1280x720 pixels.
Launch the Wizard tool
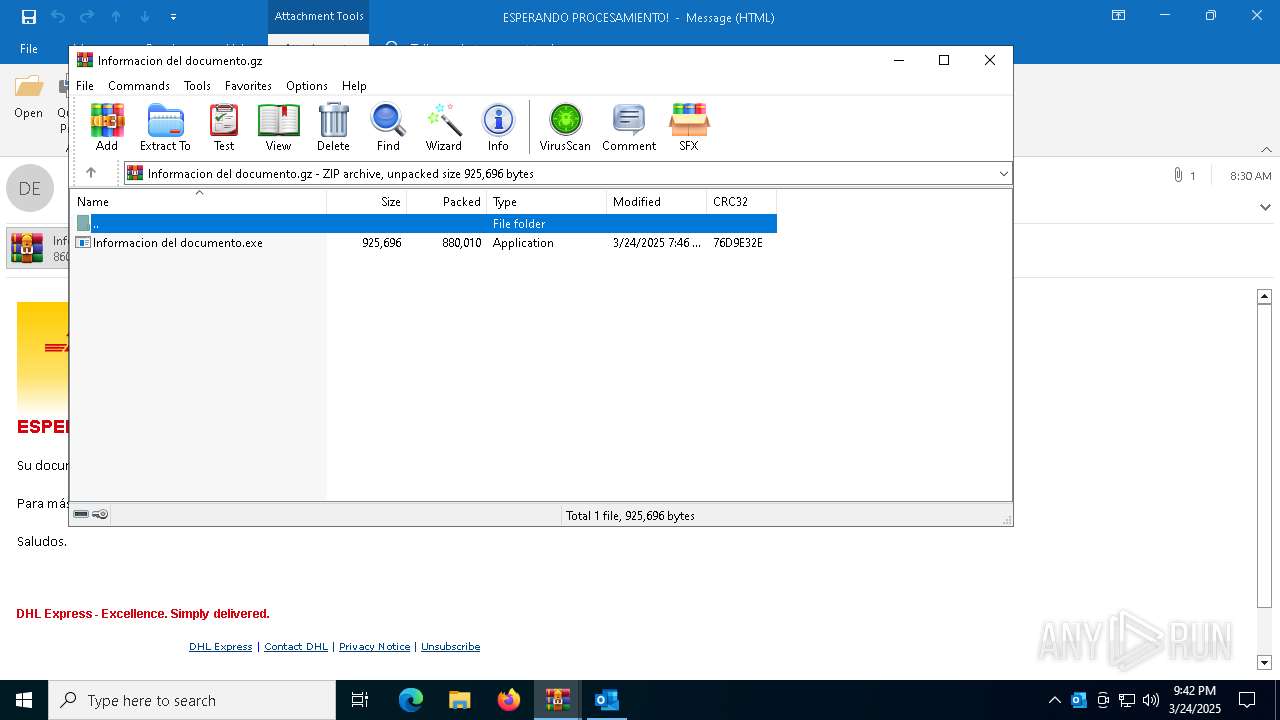click(x=444, y=127)
